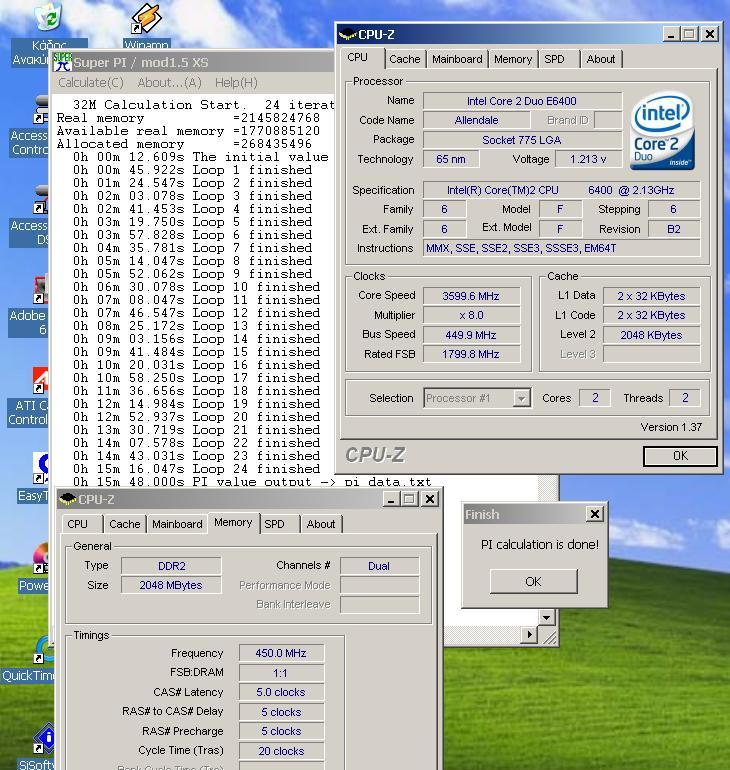Minimize the upper CPU-Z window

pos(671,34)
